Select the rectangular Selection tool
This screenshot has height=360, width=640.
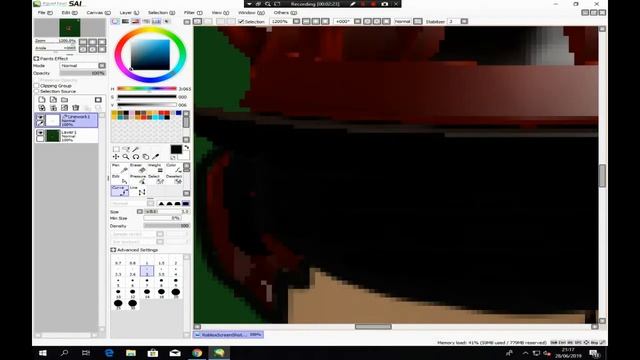(116, 149)
